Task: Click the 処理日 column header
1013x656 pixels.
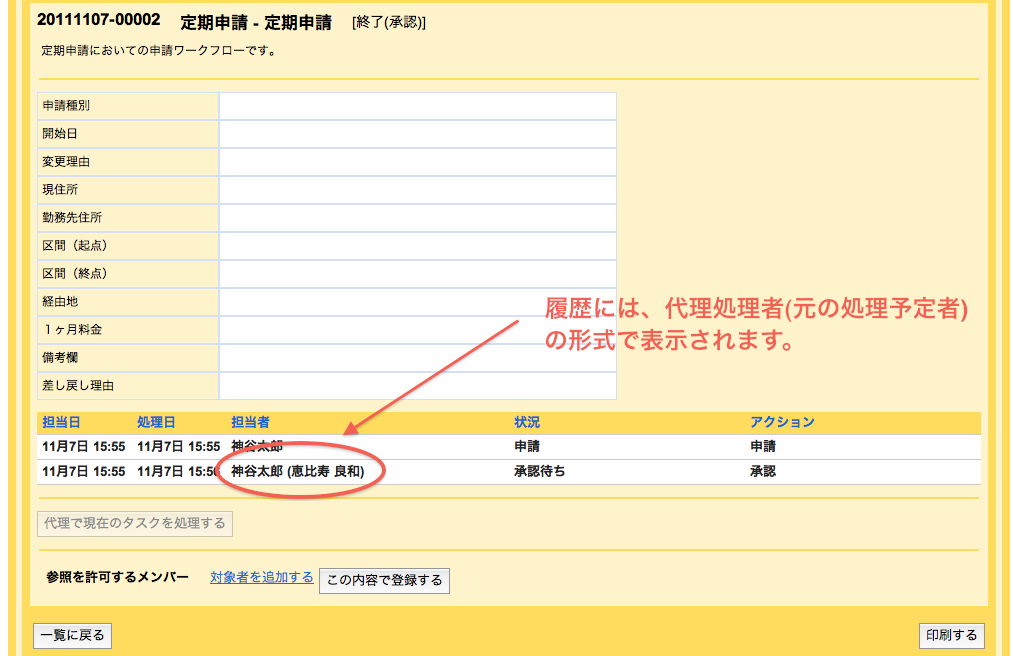Action: click(156, 423)
